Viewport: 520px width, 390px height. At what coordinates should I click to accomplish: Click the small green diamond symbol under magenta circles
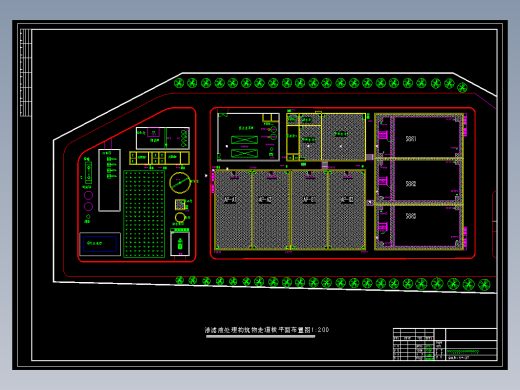(x=88, y=217)
